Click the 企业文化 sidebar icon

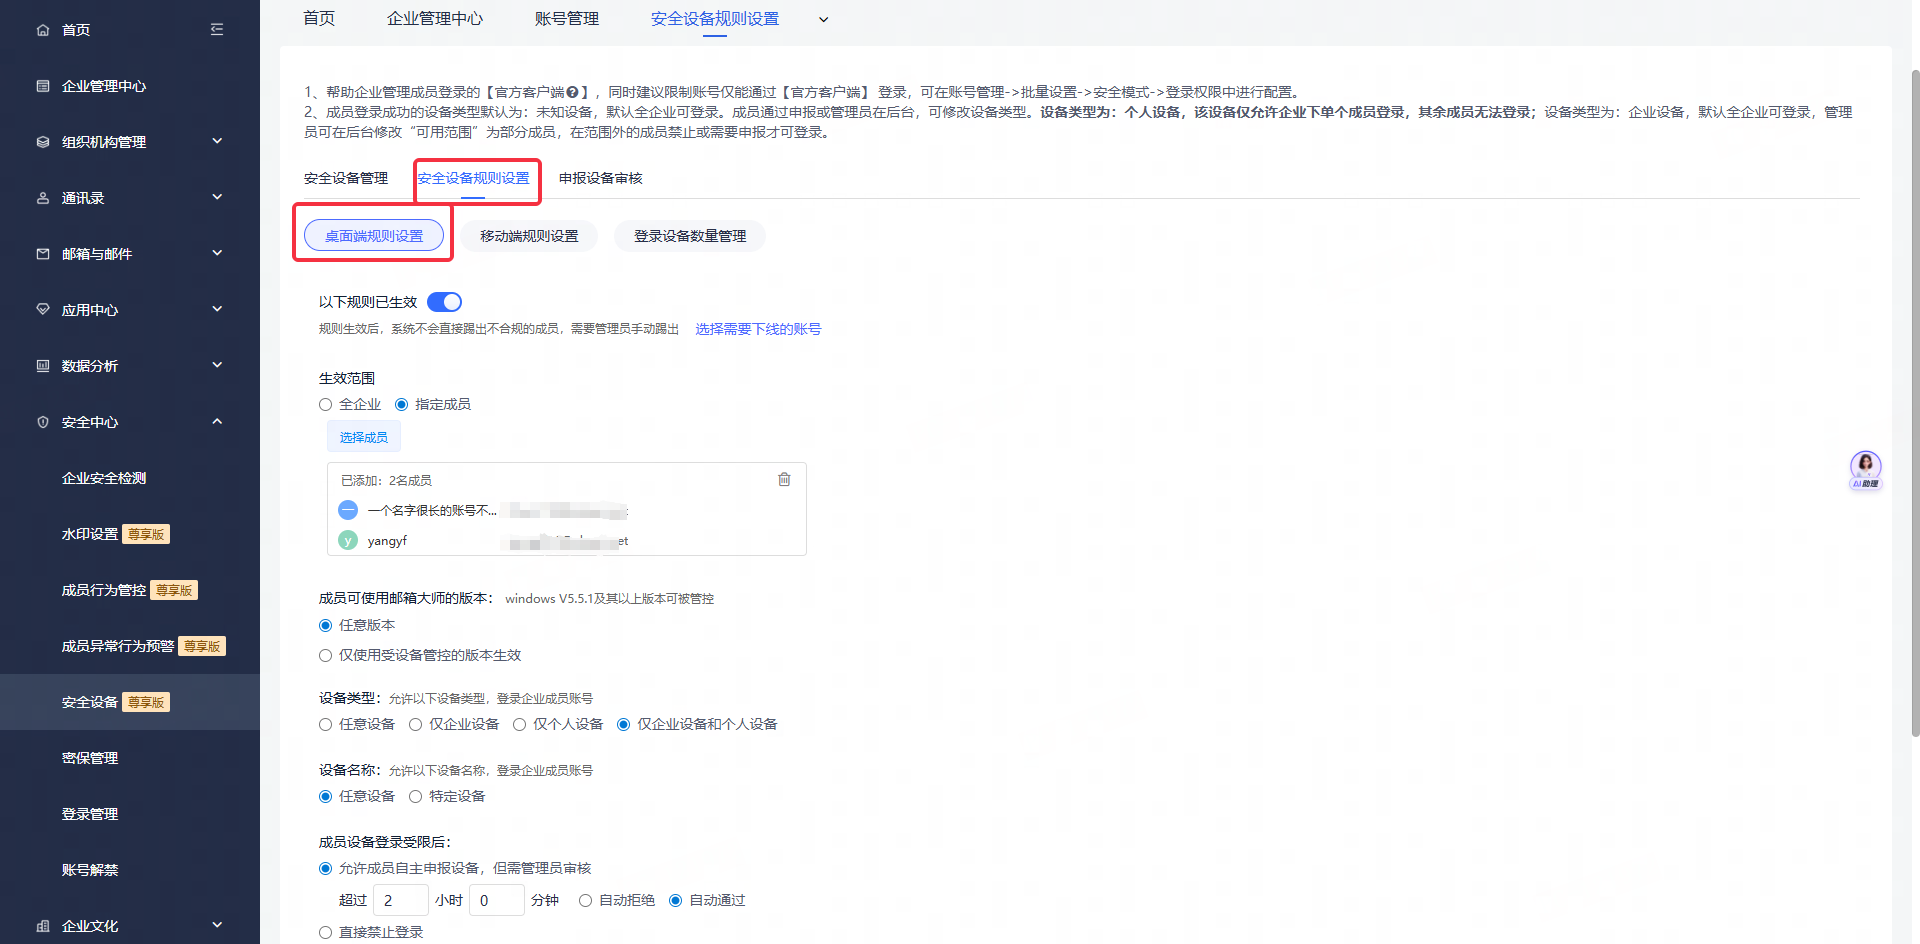point(43,926)
